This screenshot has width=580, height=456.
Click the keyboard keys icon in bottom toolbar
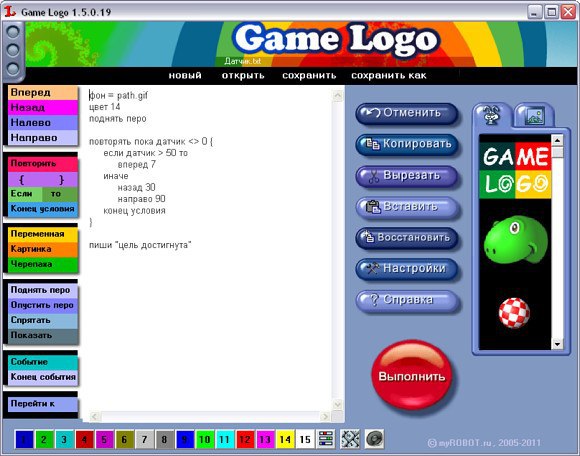click(350, 439)
